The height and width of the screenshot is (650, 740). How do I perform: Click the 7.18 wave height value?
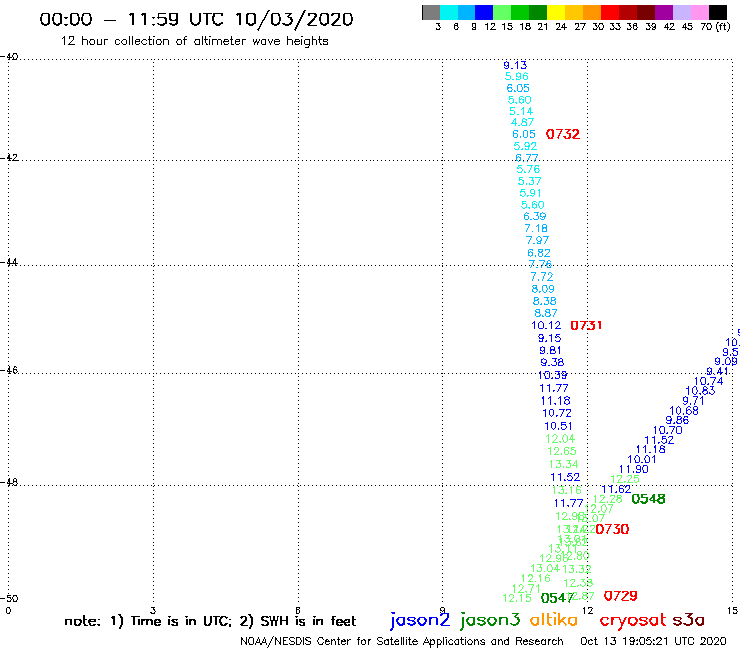tap(536, 228)
